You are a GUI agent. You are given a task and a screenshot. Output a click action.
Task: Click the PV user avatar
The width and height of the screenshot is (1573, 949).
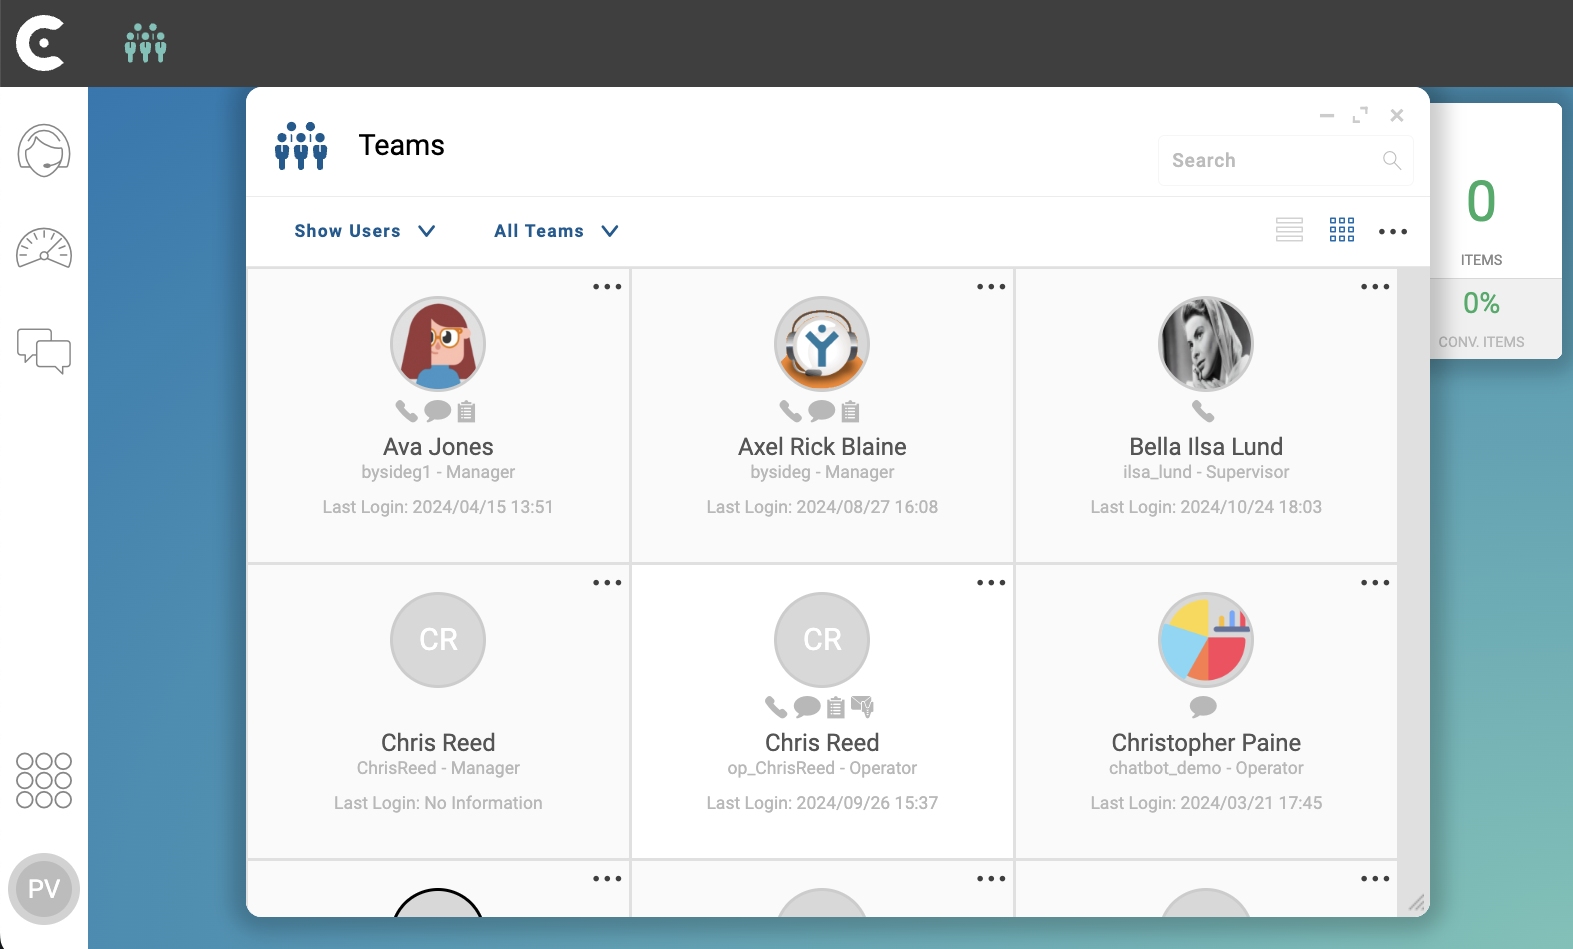click(44, 889)
